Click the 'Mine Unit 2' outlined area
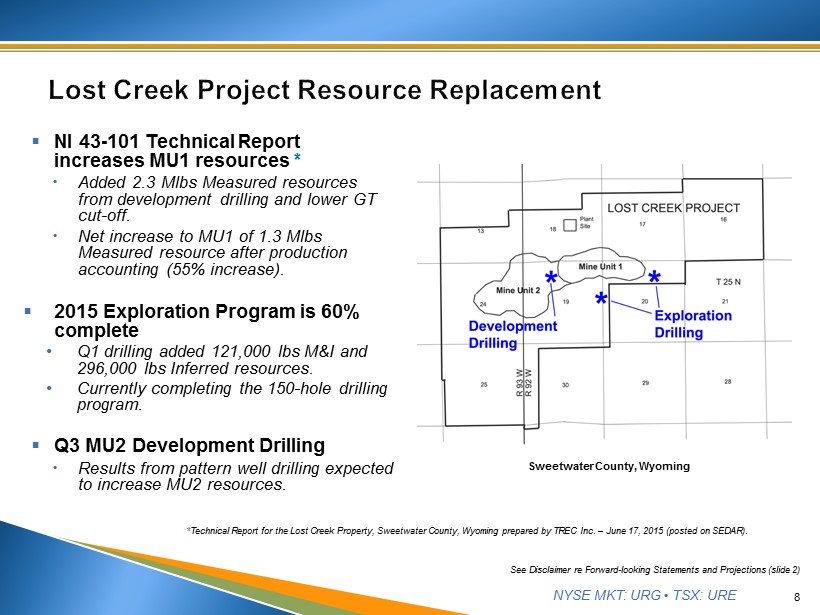The height and width of the screenshot is (615, 820). point(516,289)
